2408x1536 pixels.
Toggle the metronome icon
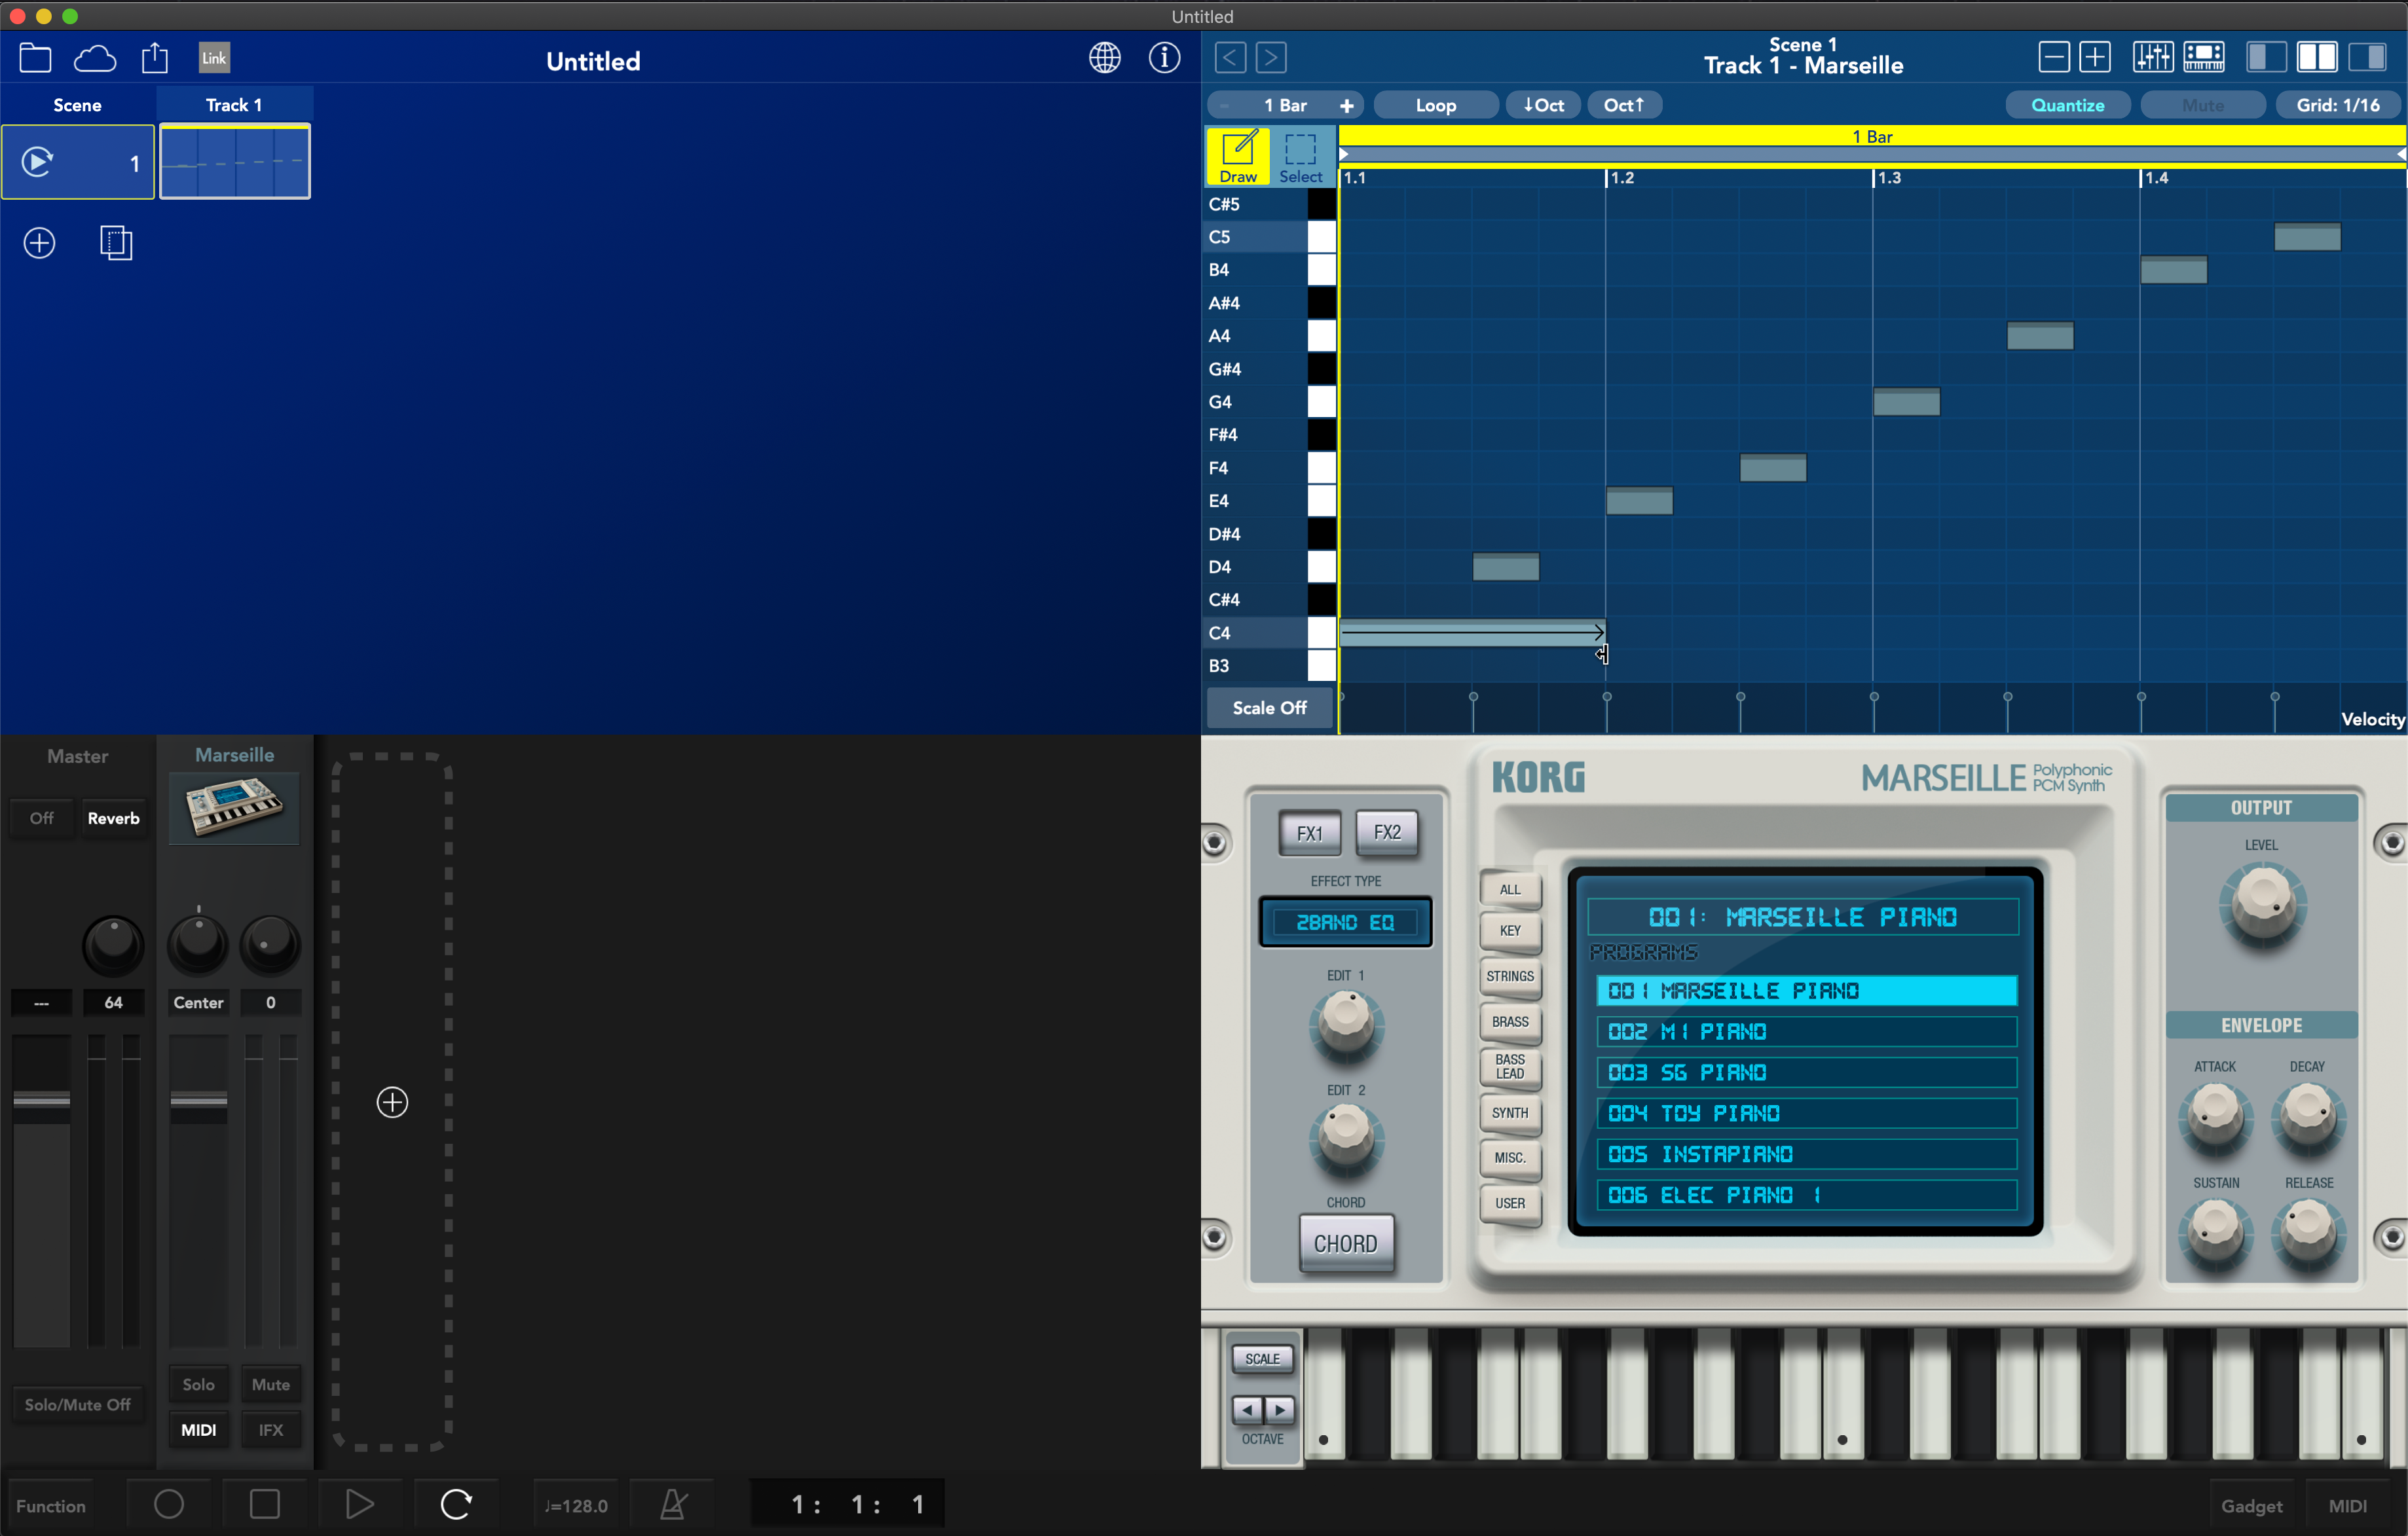[x=673, y=1503]
